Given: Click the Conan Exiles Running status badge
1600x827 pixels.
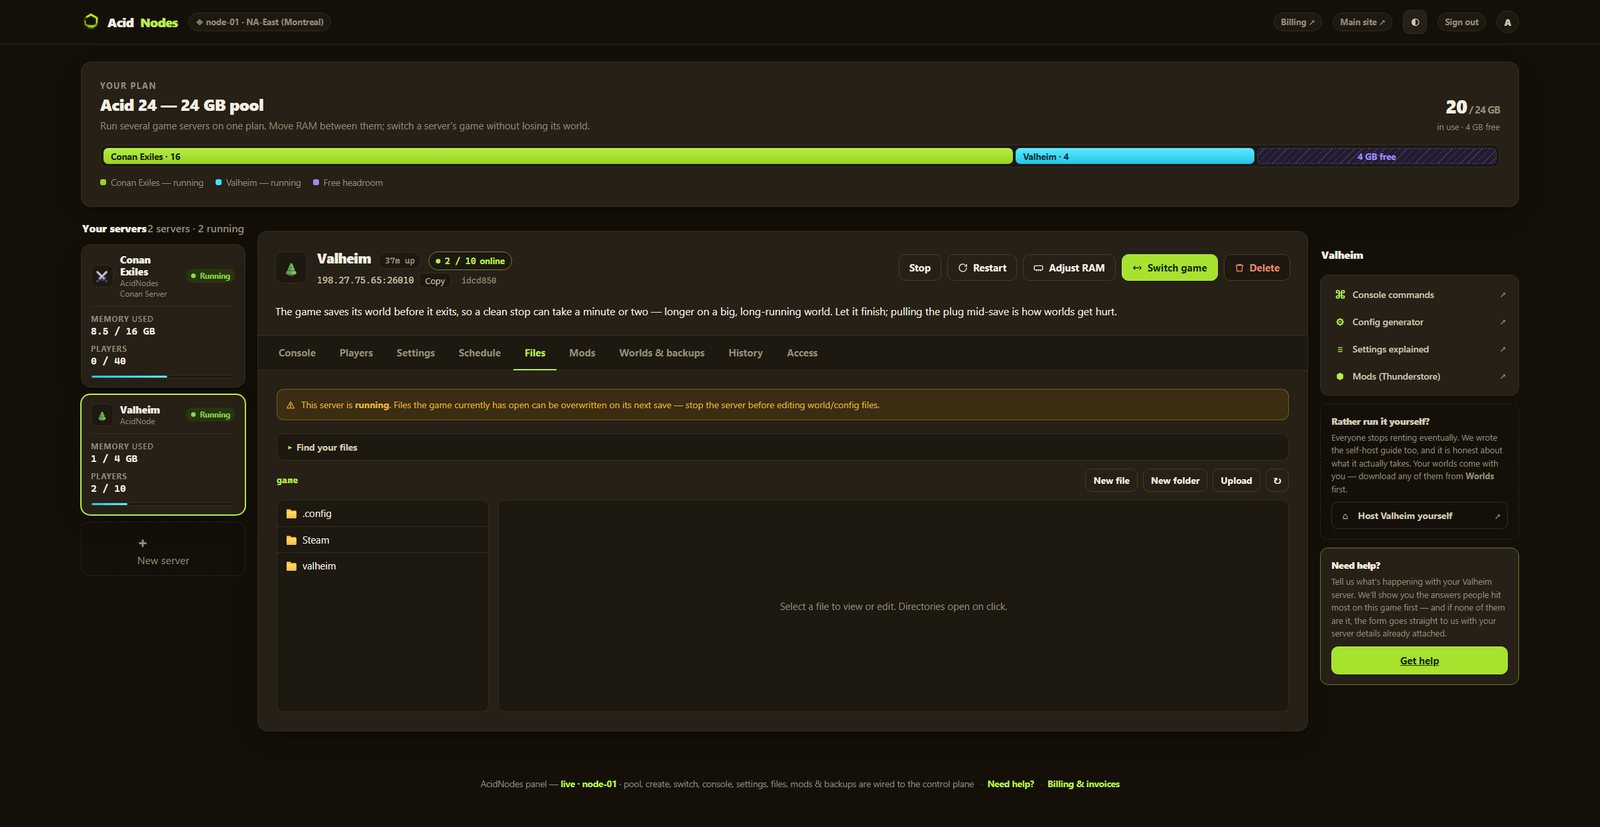Looking at the screenshot, I should pos(211,276).
